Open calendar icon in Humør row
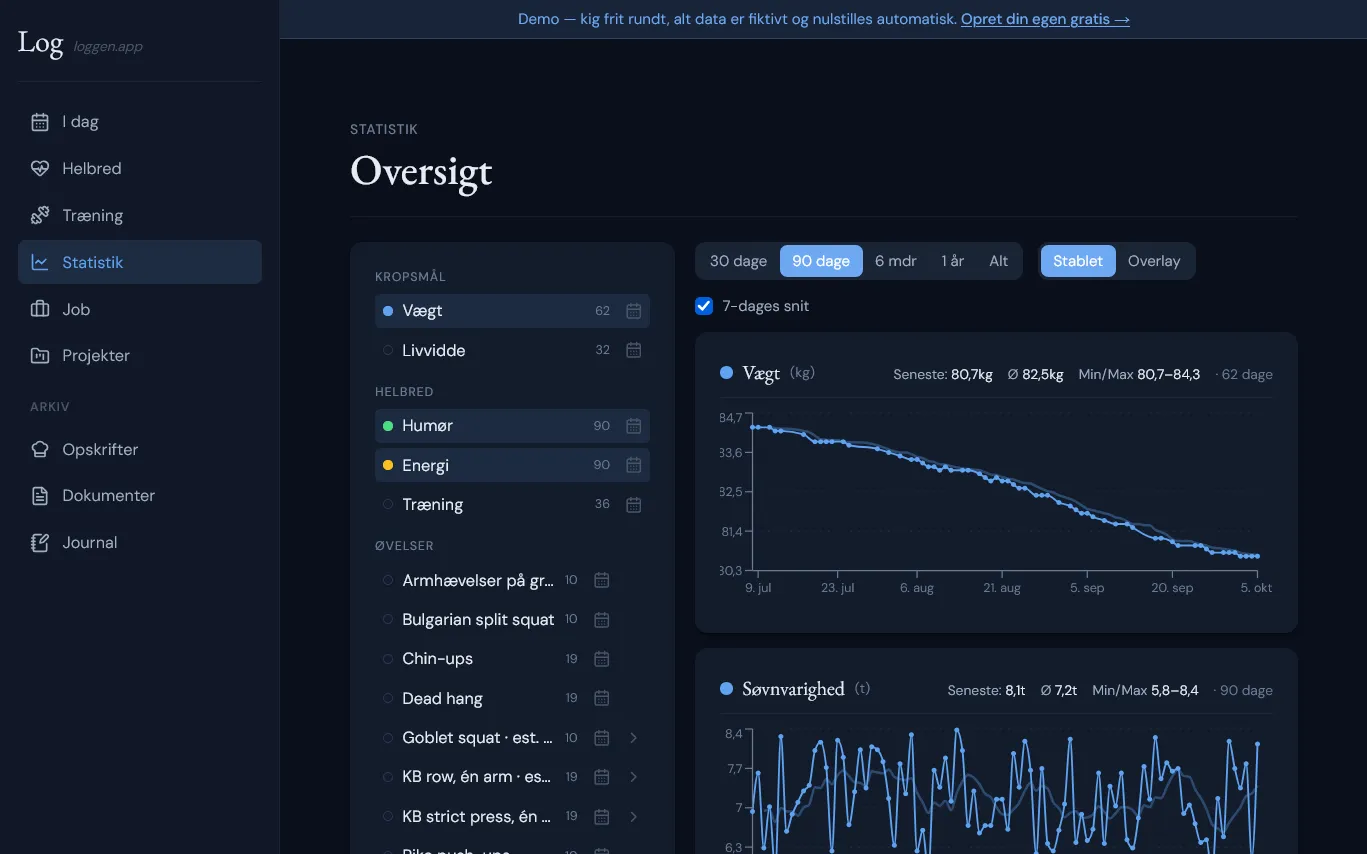The width and height of the screenshot is (1367, 854). click(x=633, y=426)
